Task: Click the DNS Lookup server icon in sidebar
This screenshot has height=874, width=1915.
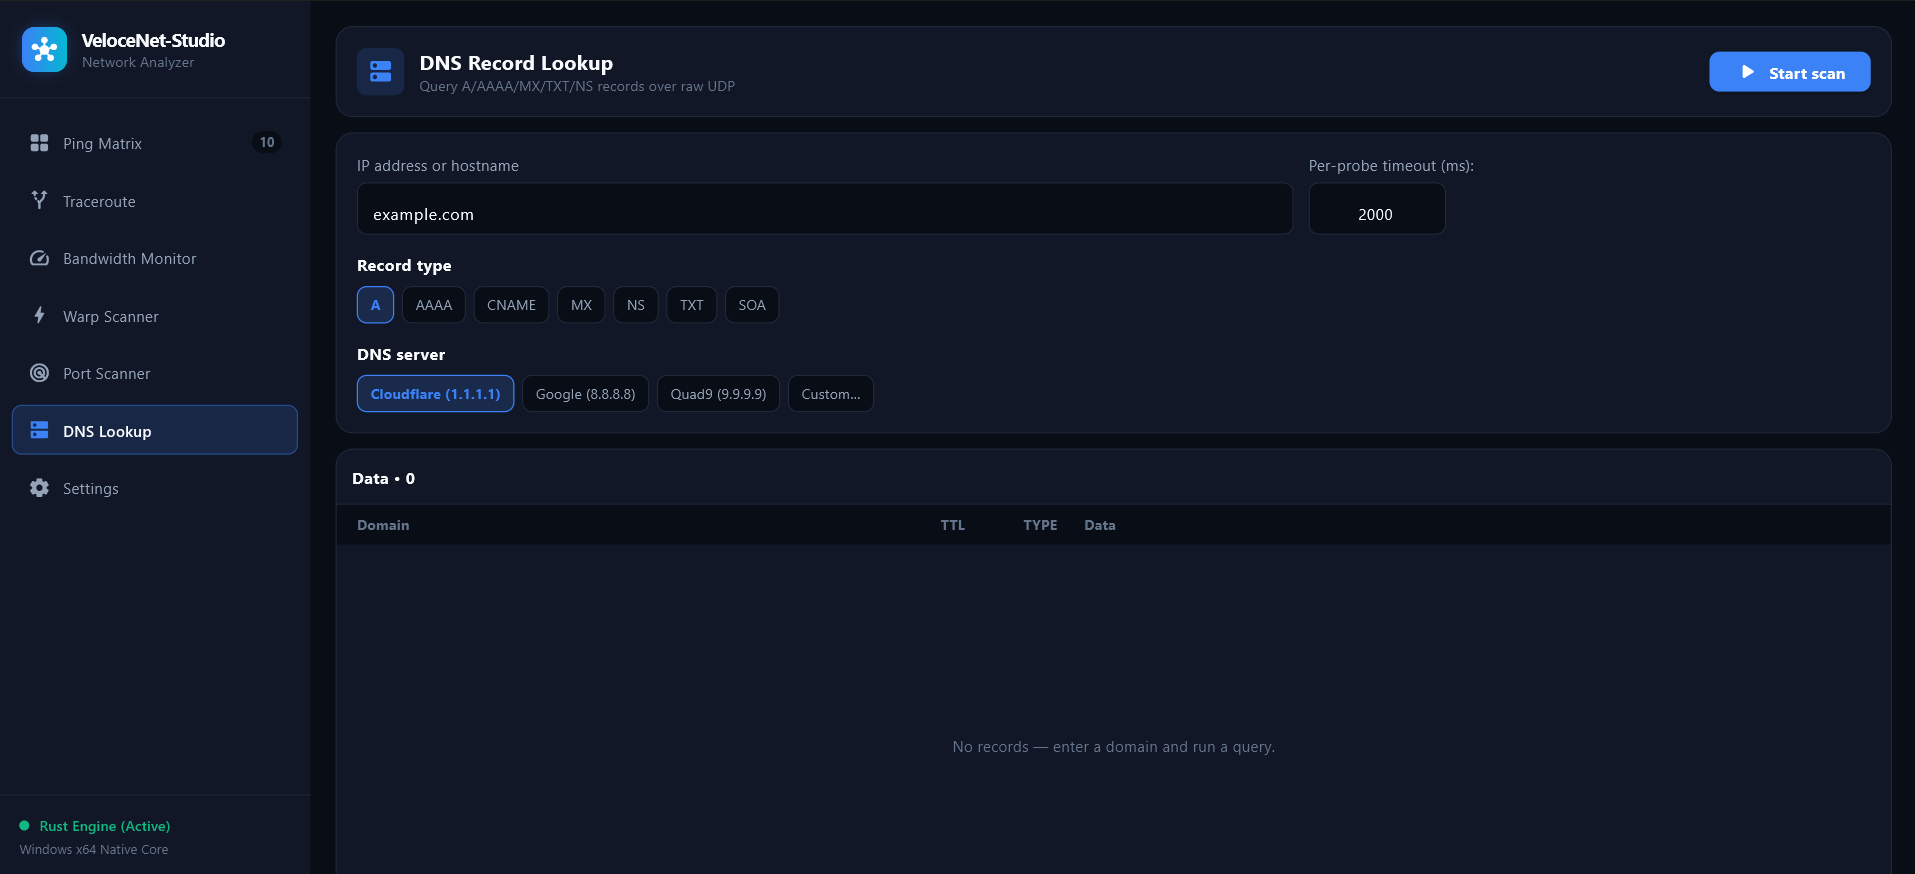Action: point(39,430)
